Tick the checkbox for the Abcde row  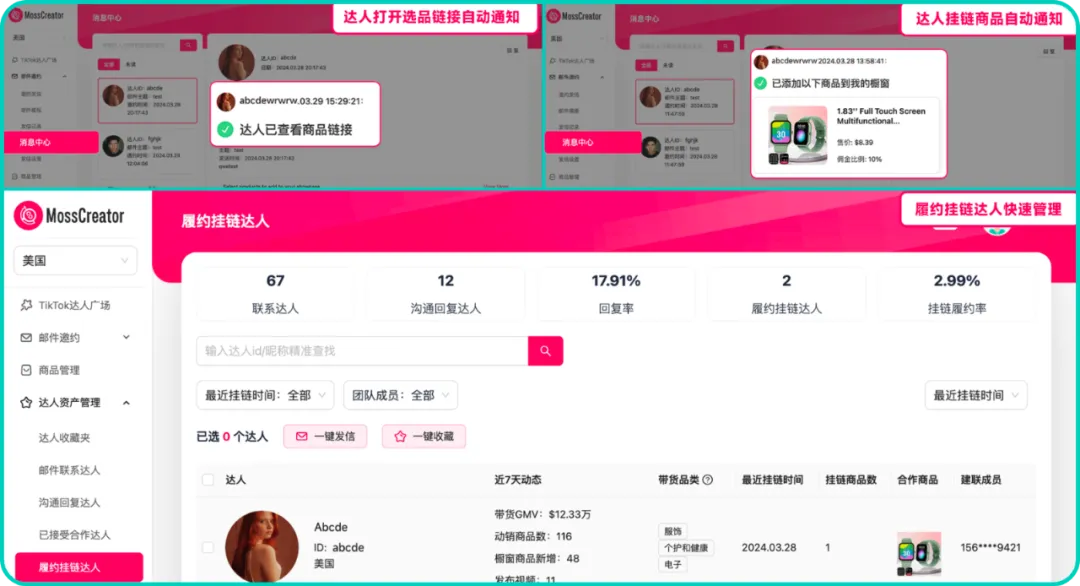(207, 547)
